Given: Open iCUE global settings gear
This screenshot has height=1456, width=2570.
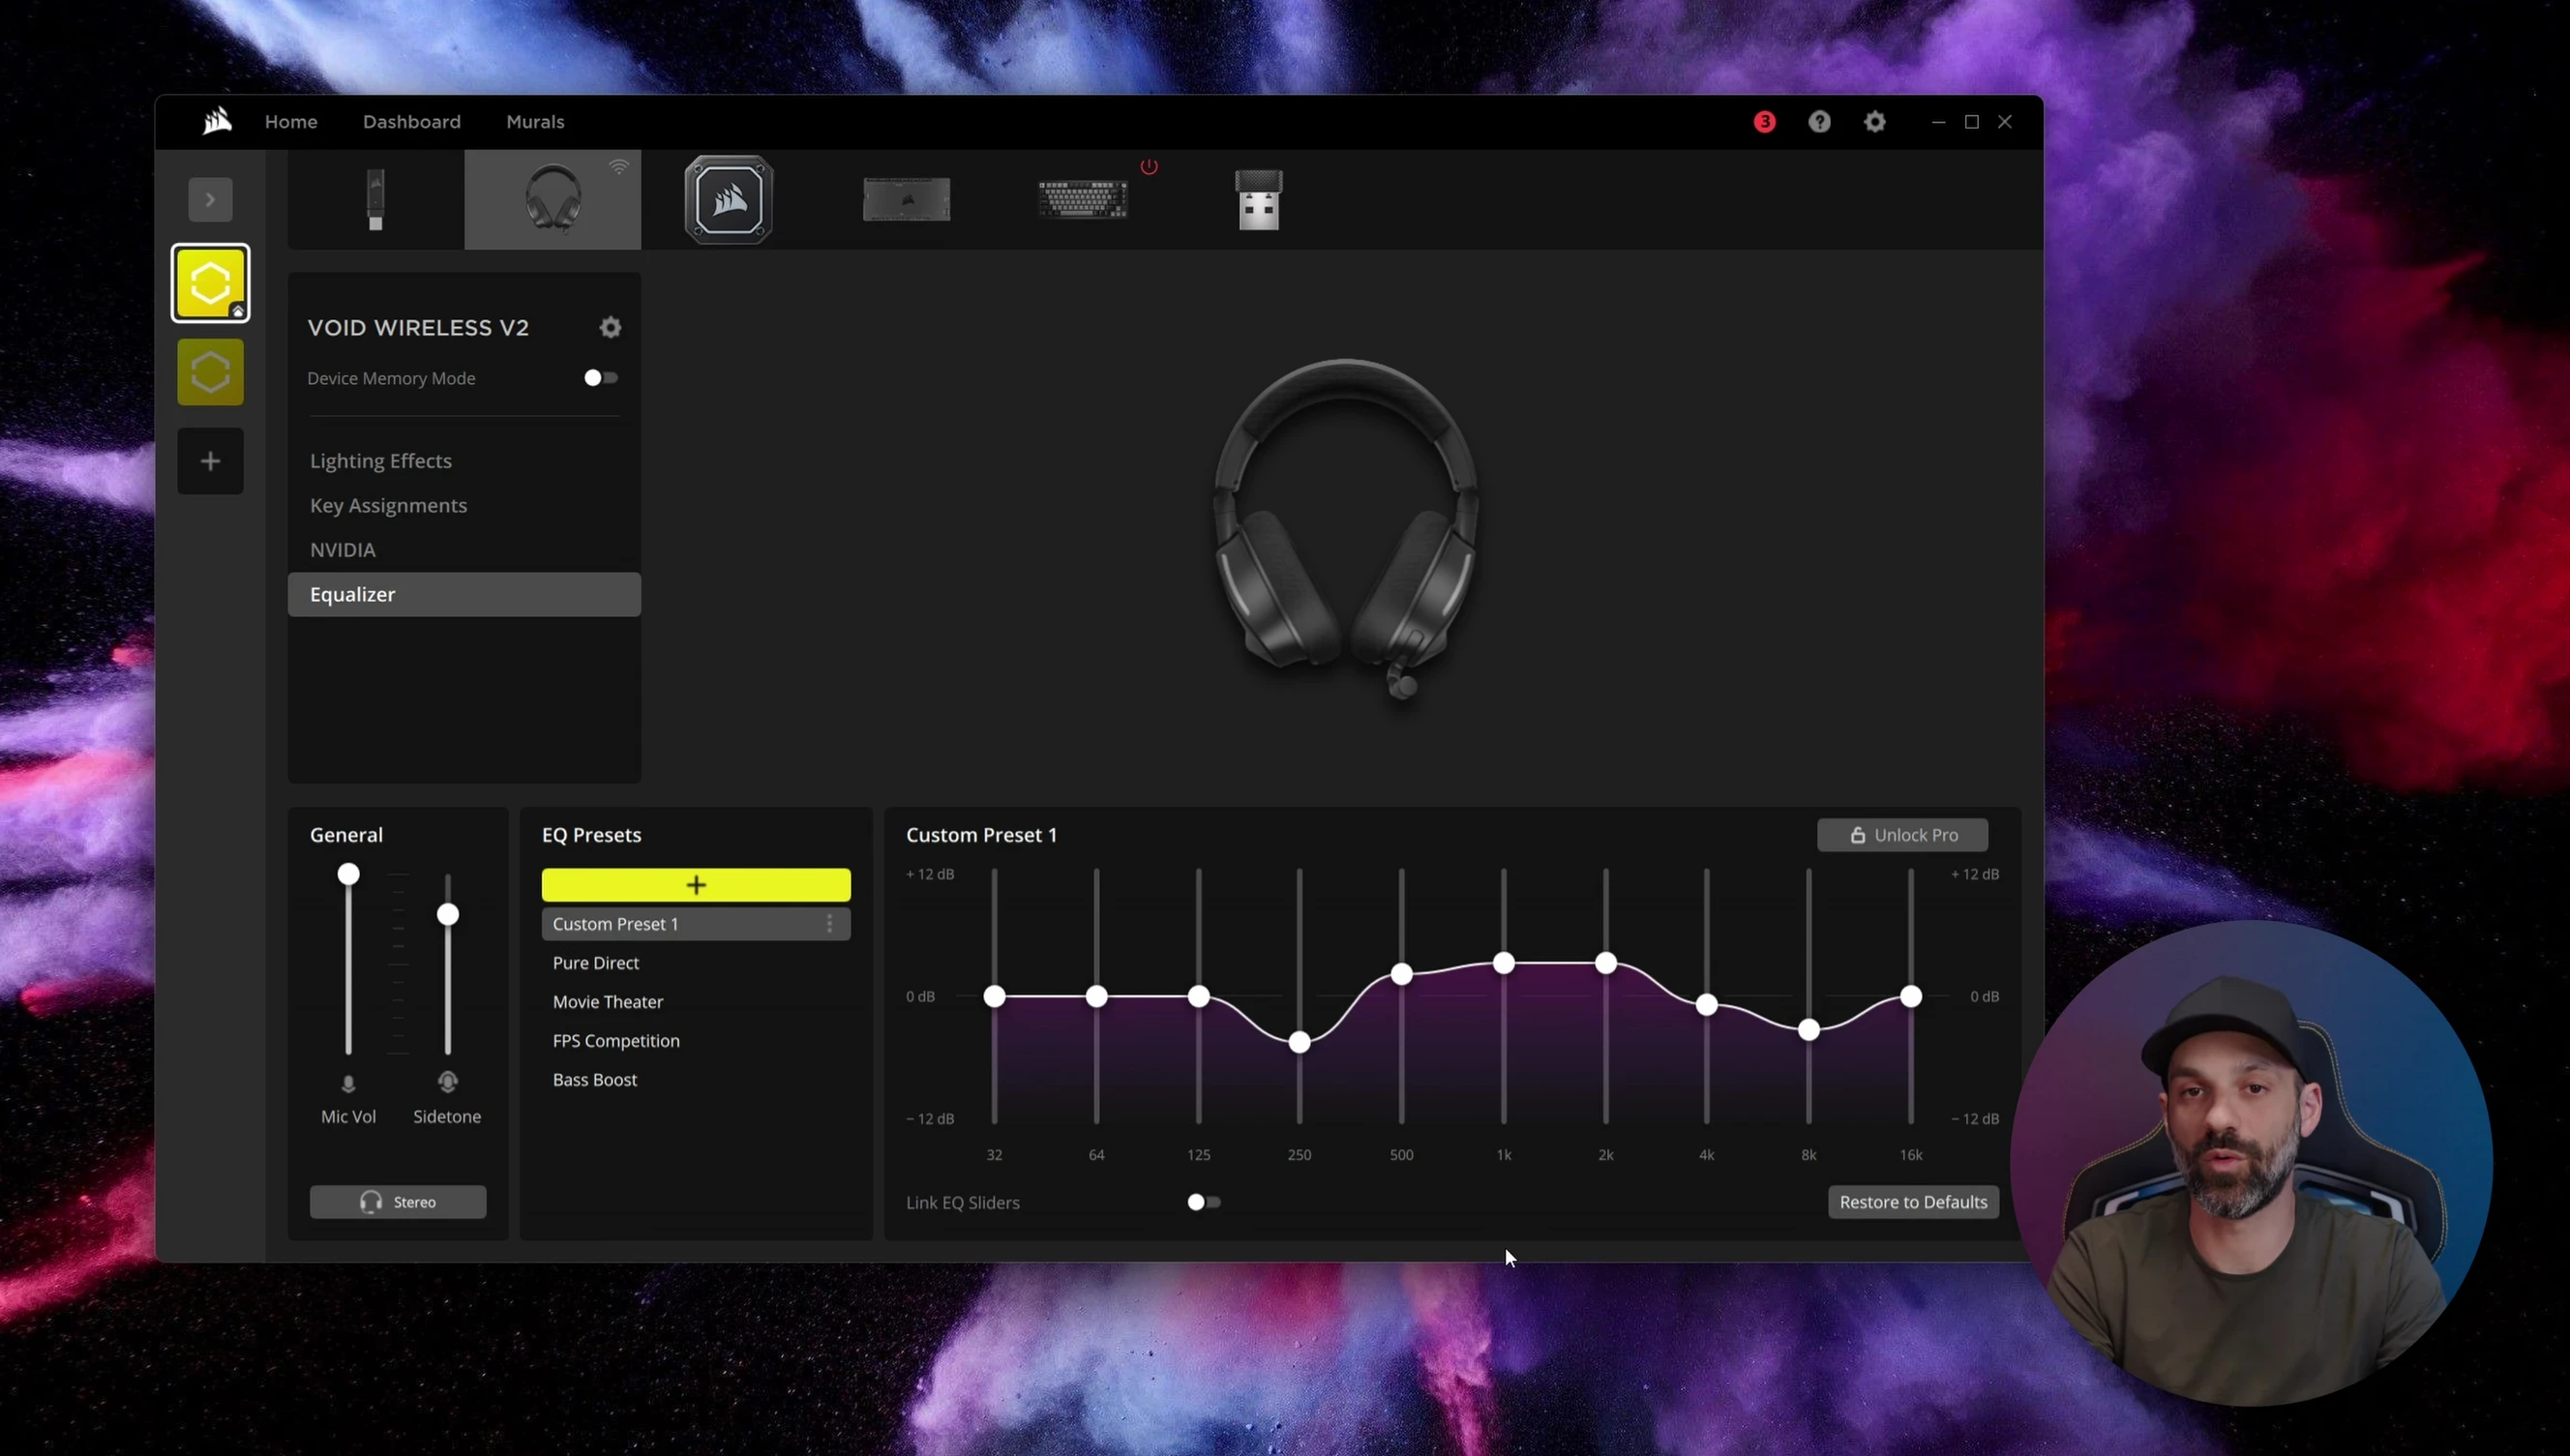Looking at the screenshot, I should pyautogui.click(x=1875, y=121).
